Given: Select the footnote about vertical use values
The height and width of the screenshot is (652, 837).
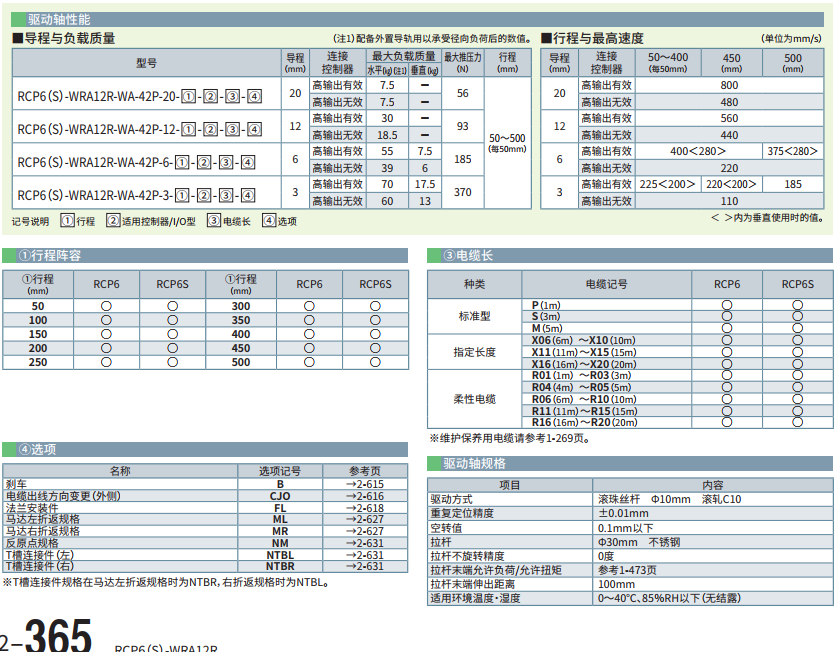Looking at the screenshot, I should (x=768, y=218).
